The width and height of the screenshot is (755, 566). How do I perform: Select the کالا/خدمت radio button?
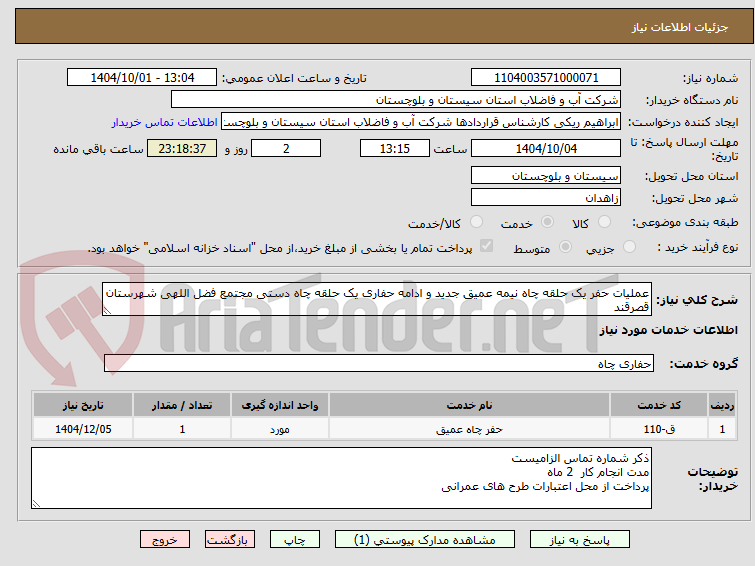[x=476, y=222]
